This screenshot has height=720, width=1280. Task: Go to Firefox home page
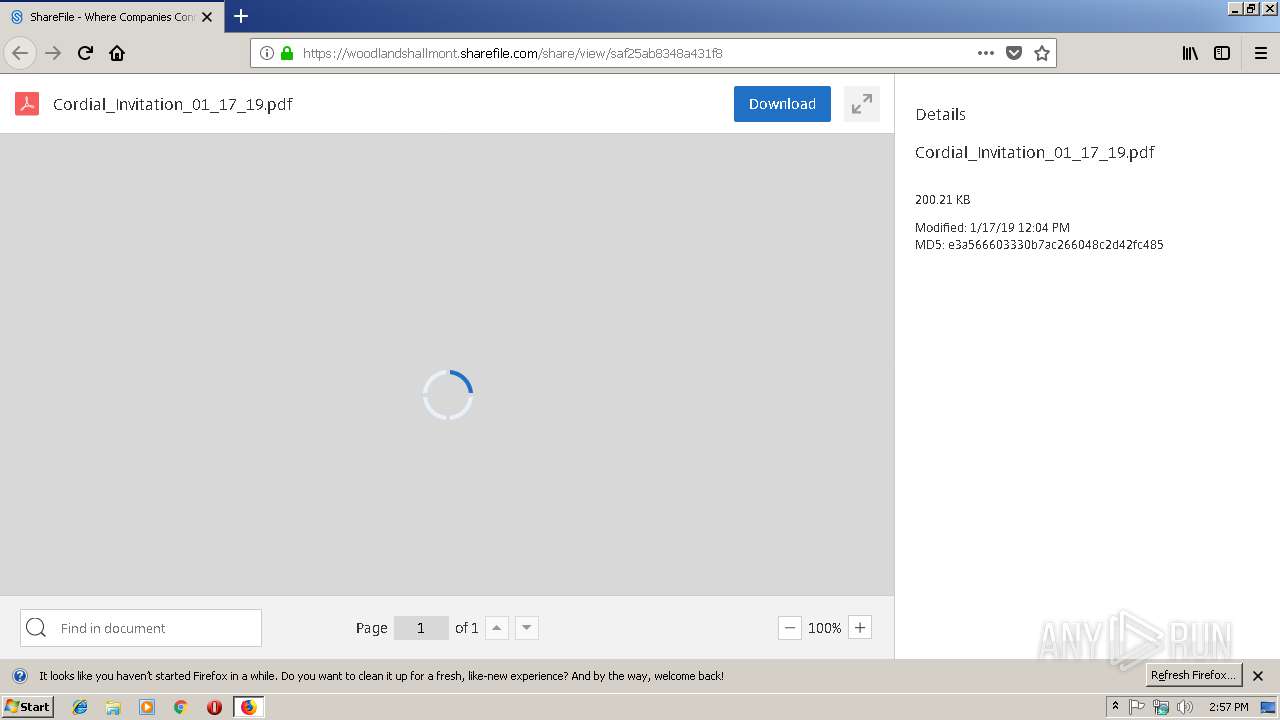[117, 53]
